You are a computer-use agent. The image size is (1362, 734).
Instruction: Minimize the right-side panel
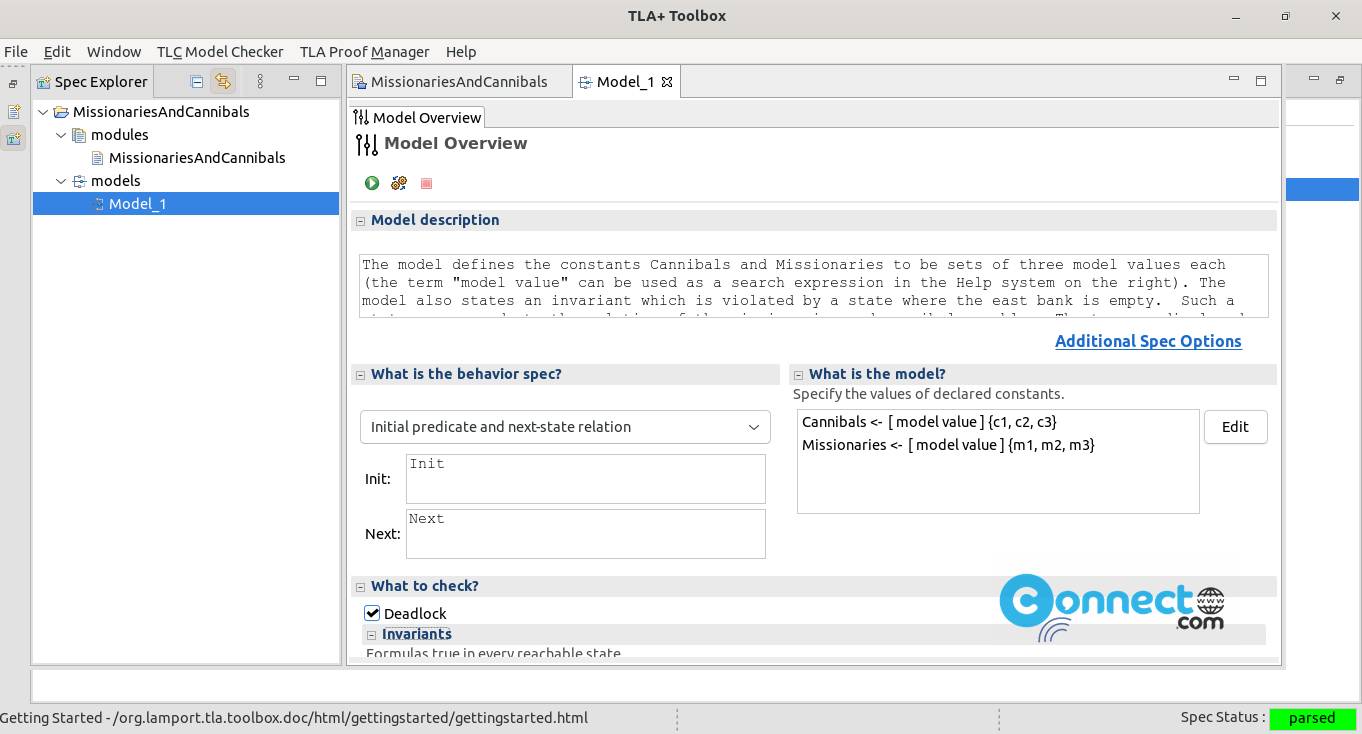coord(1314,79)
